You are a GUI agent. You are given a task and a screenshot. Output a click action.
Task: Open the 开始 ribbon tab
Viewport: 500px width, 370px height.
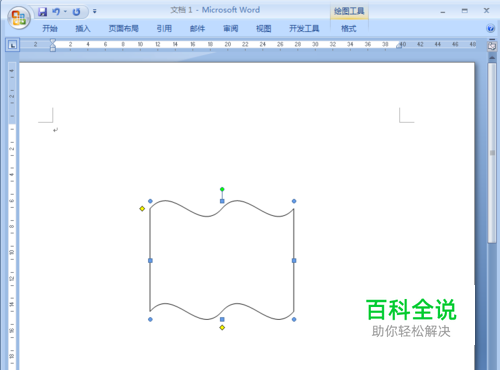pos(50,29)
